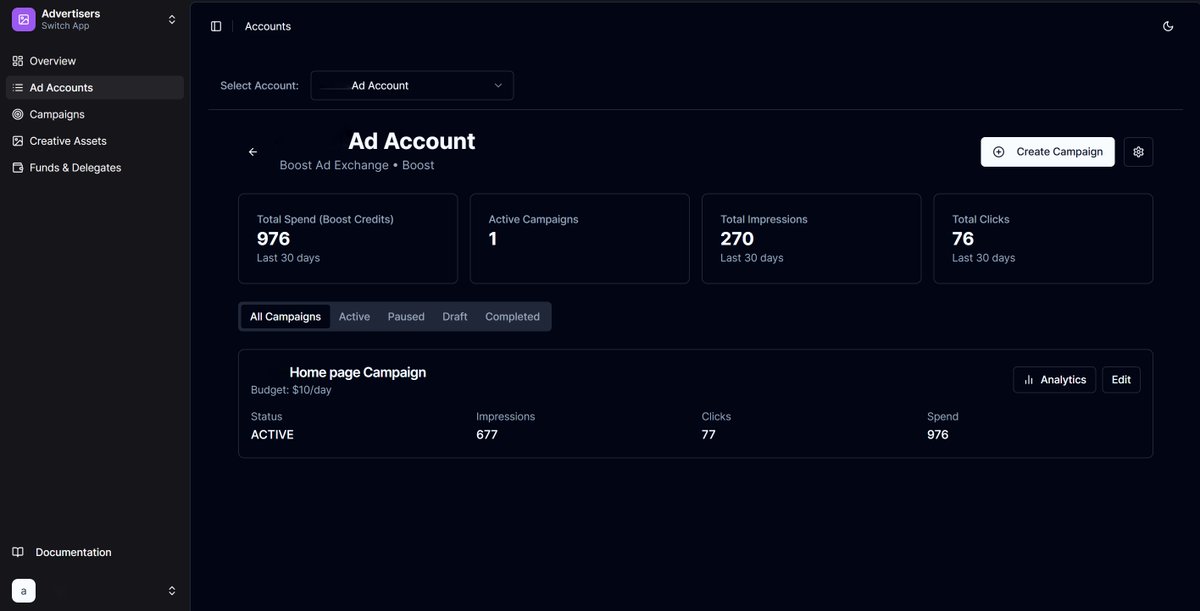This screenshot has width=1200, height=611.
Task: Click the Documentation book icon
Action: pyautogui.click(x=18, y=552)
